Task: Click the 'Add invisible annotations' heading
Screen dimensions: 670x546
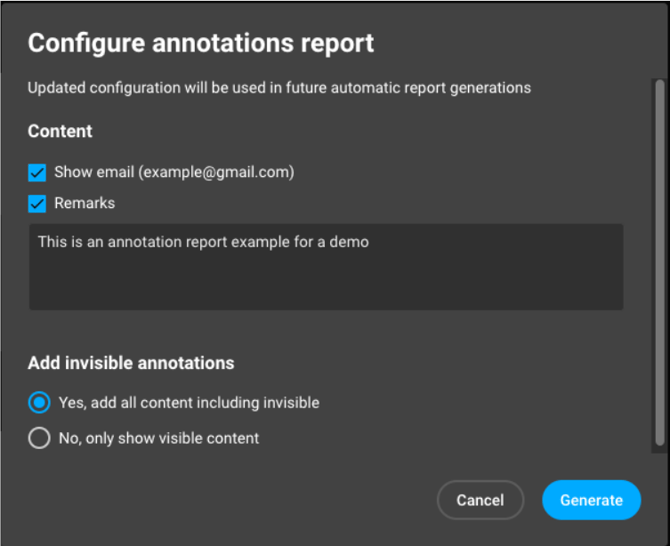Action: coord(131,363)
